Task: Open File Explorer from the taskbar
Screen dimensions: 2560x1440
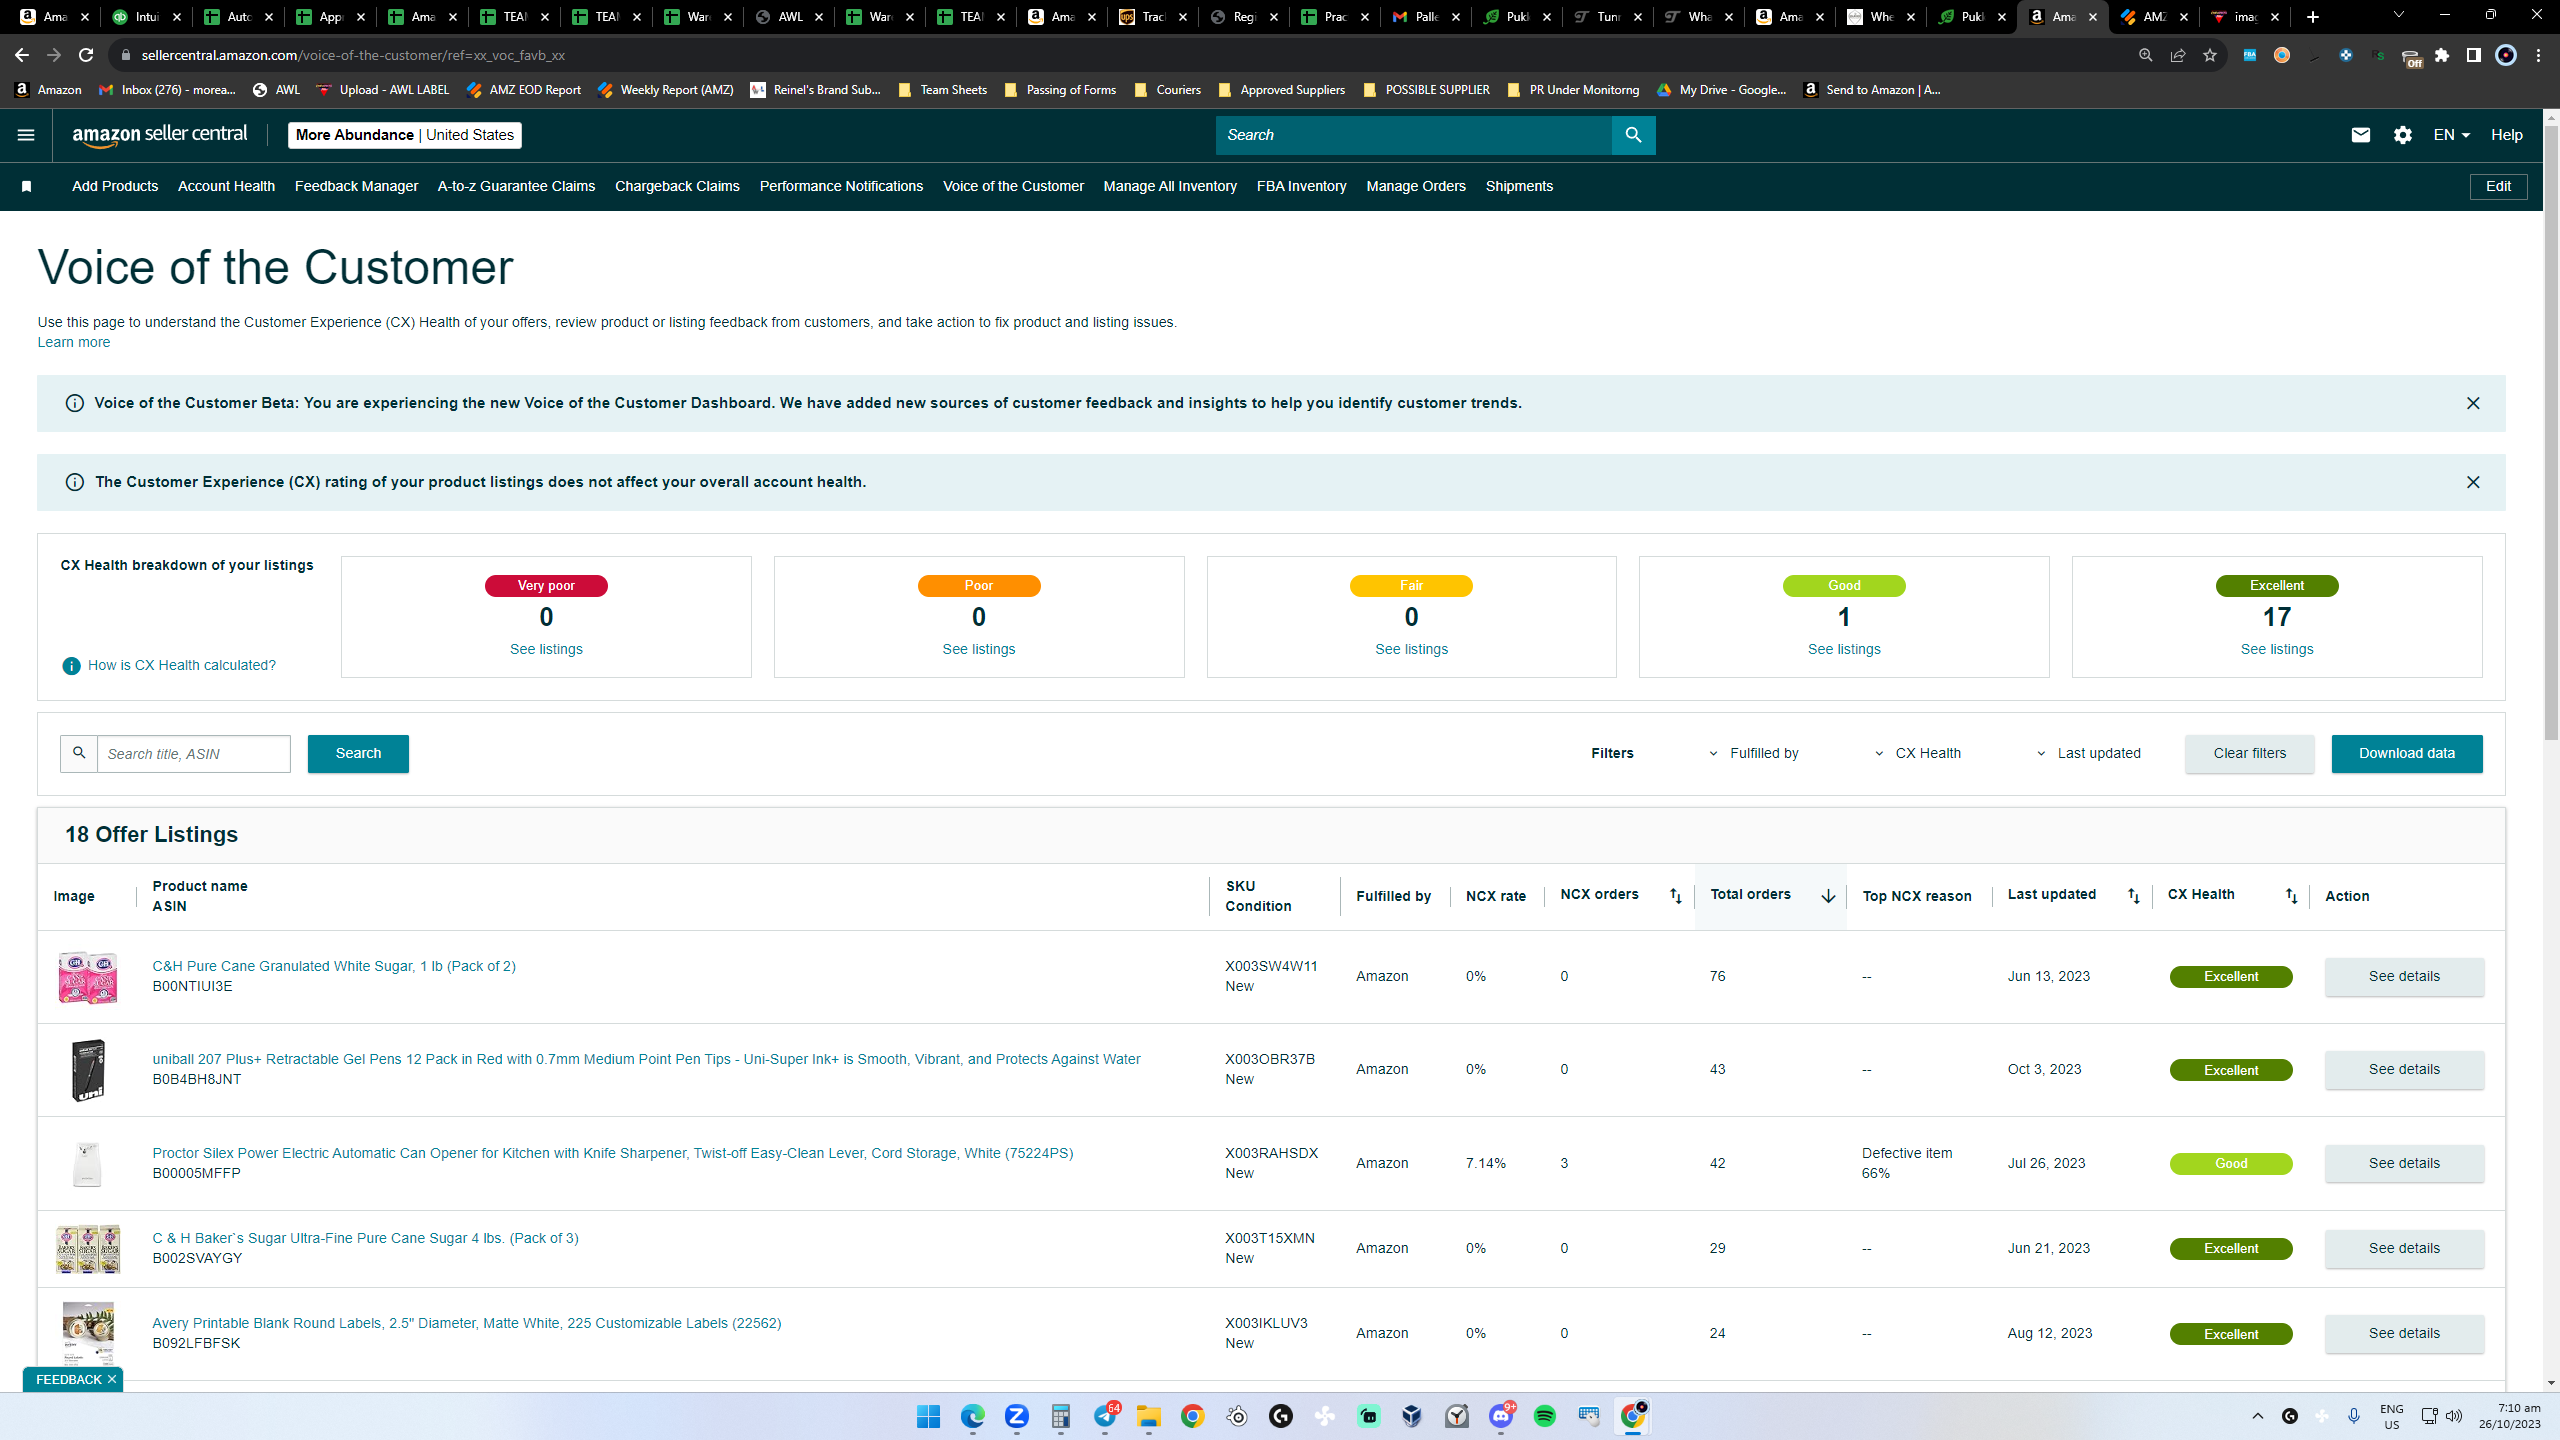Action: pyautogui.click(x=1148, y=1416)
